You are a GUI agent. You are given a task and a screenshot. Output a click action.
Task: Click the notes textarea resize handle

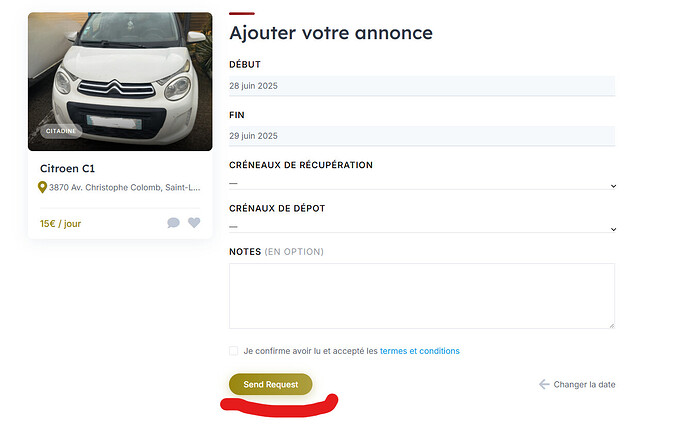click(x=612, y=325)
